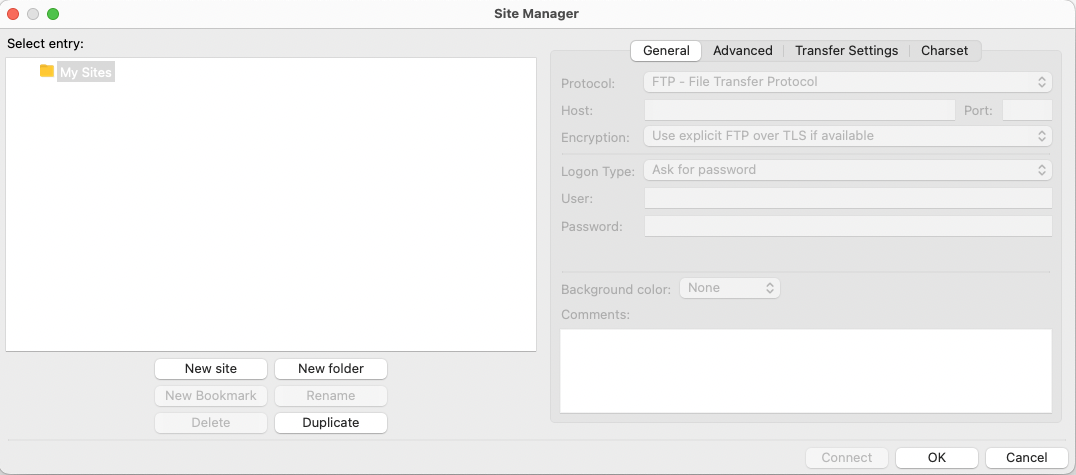
Task: Click into the Port field
Action: 1026,110
